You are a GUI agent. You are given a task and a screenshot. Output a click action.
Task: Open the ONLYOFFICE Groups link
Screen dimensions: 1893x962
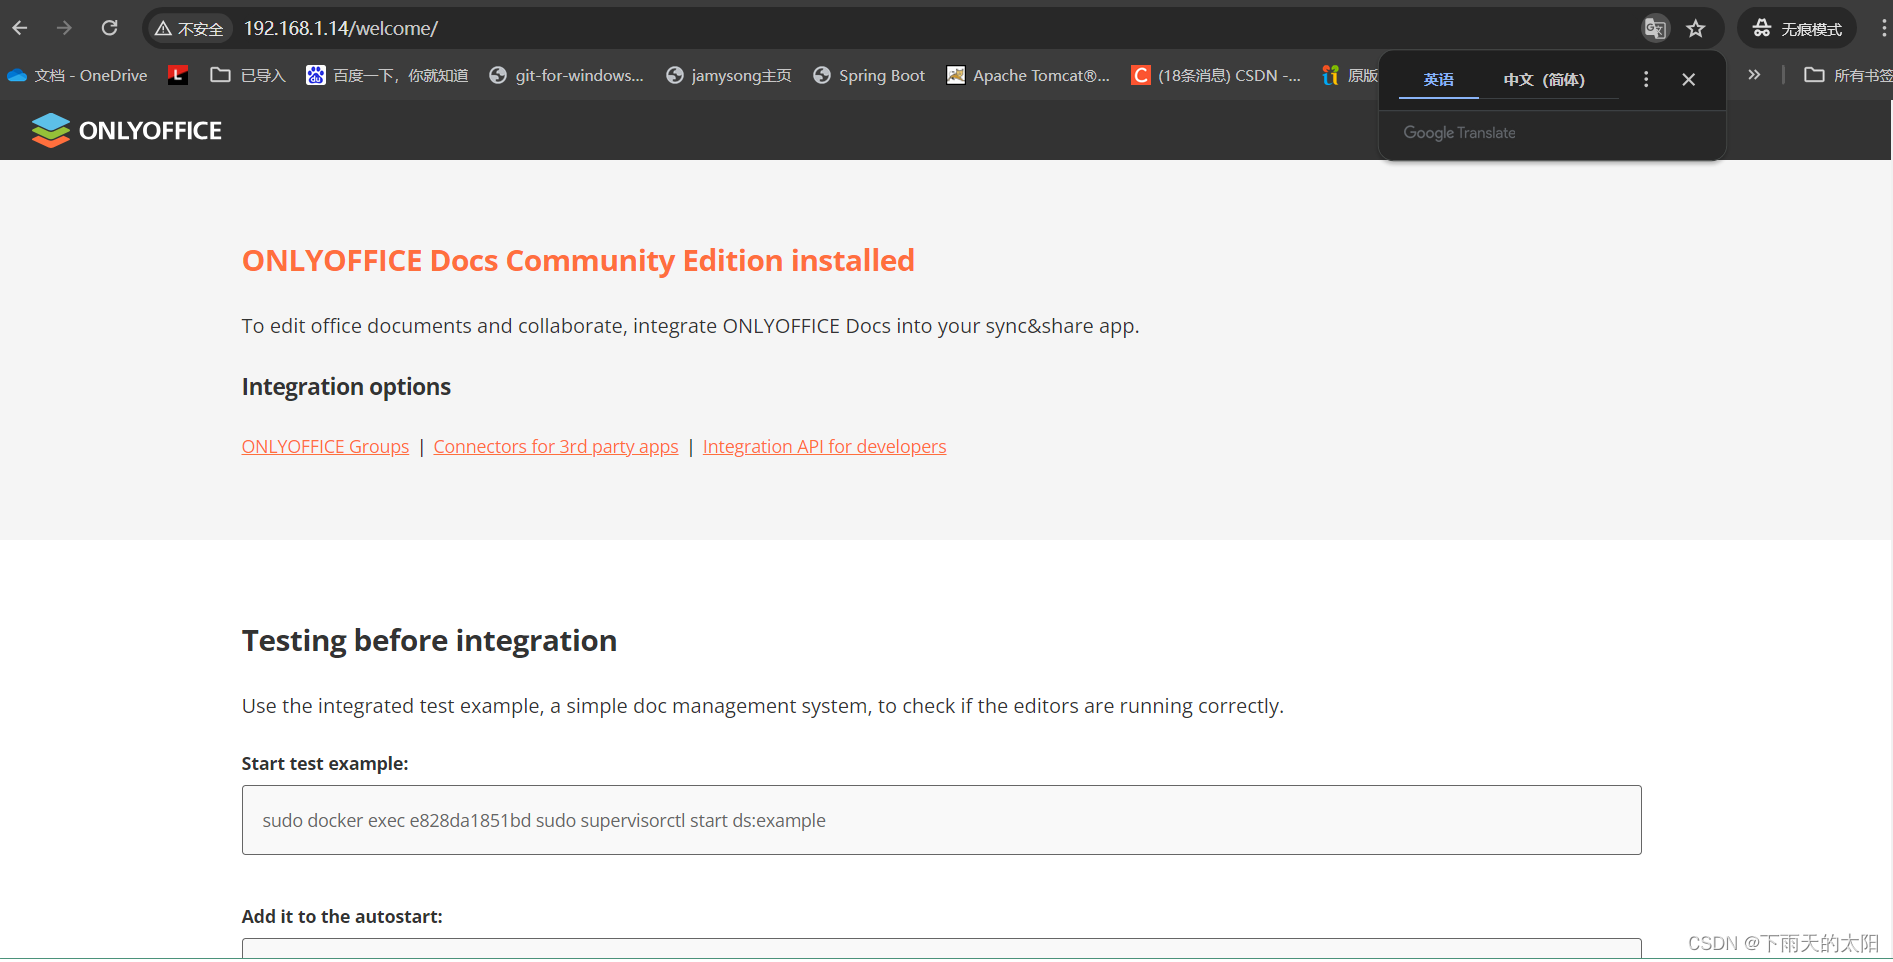(325, 447)
